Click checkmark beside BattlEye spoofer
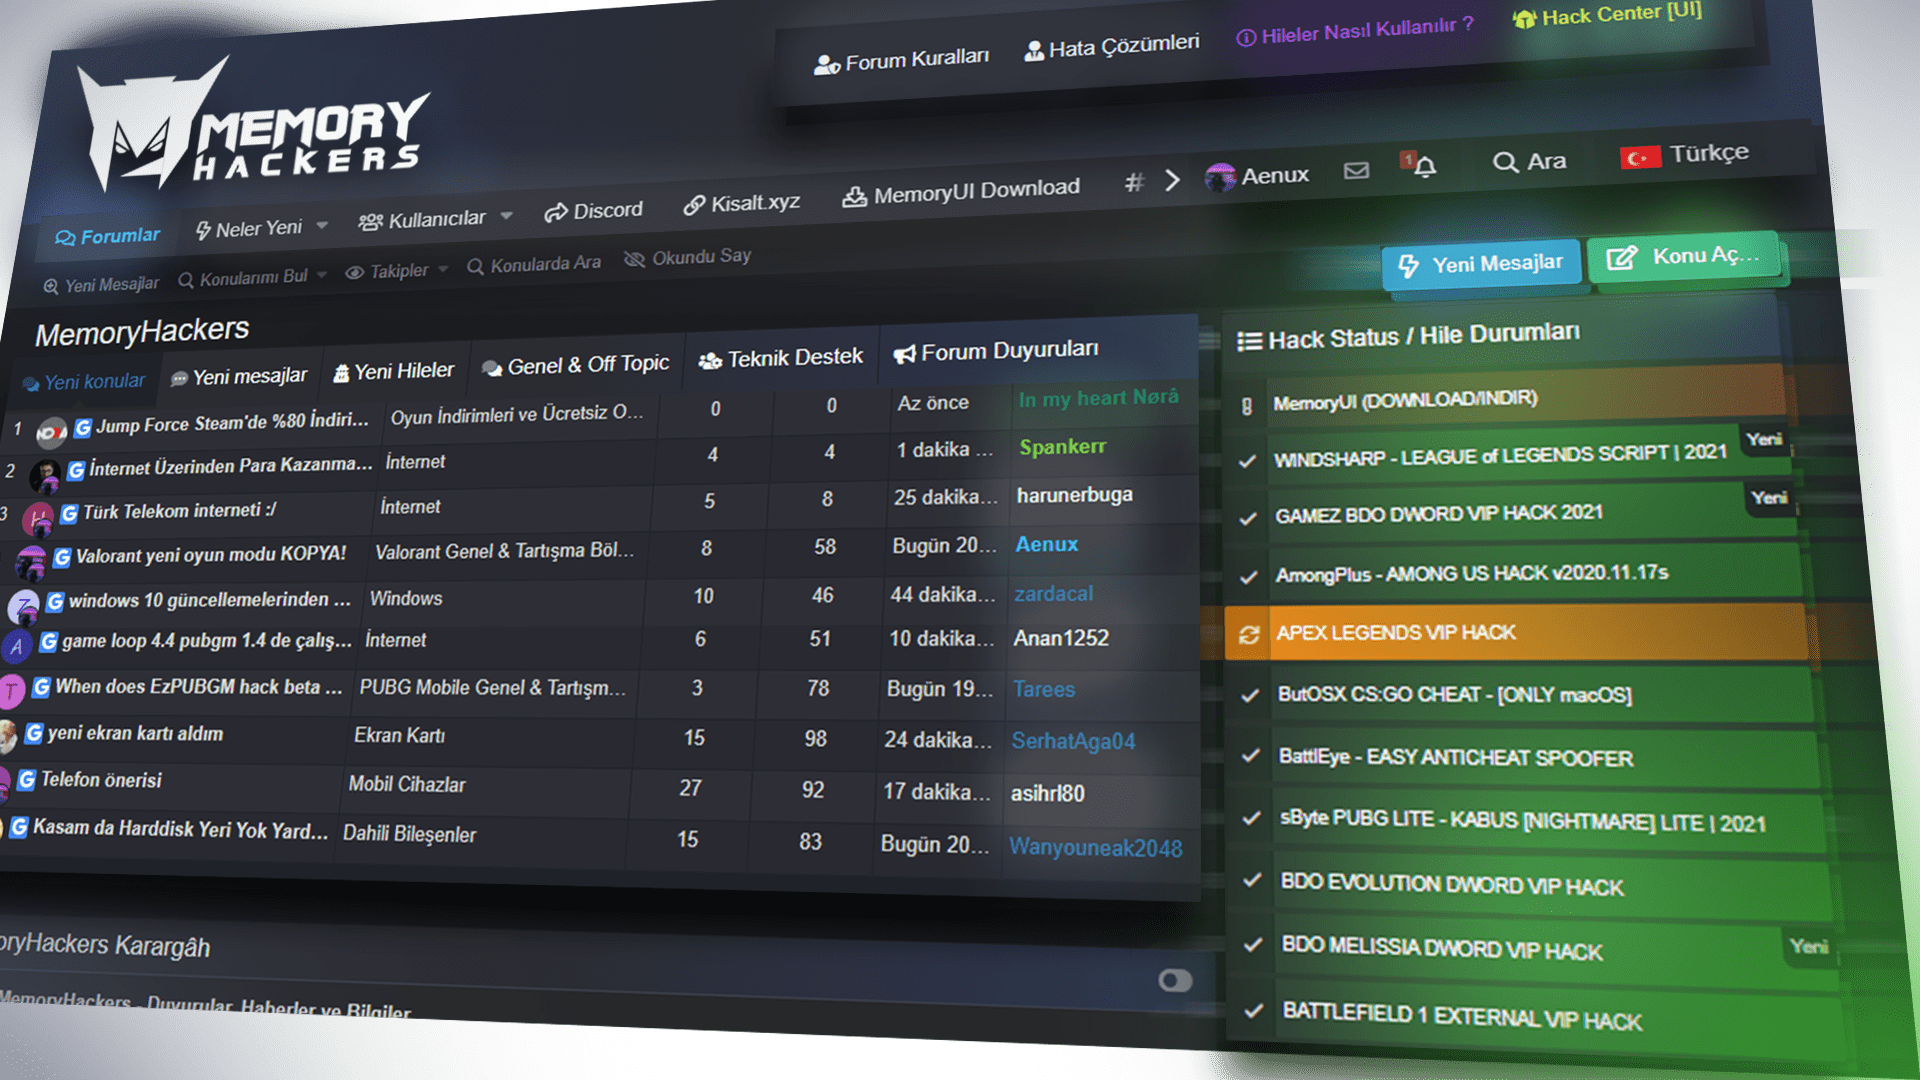The image size is (1920, 1080). 1250,755
